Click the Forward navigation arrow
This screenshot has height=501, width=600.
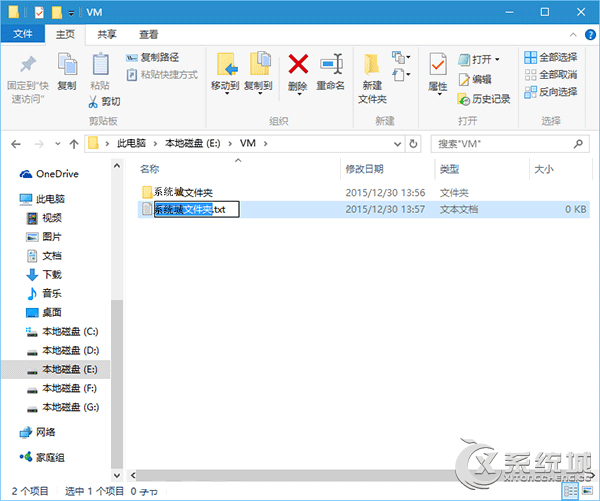(x=39, y=144)
